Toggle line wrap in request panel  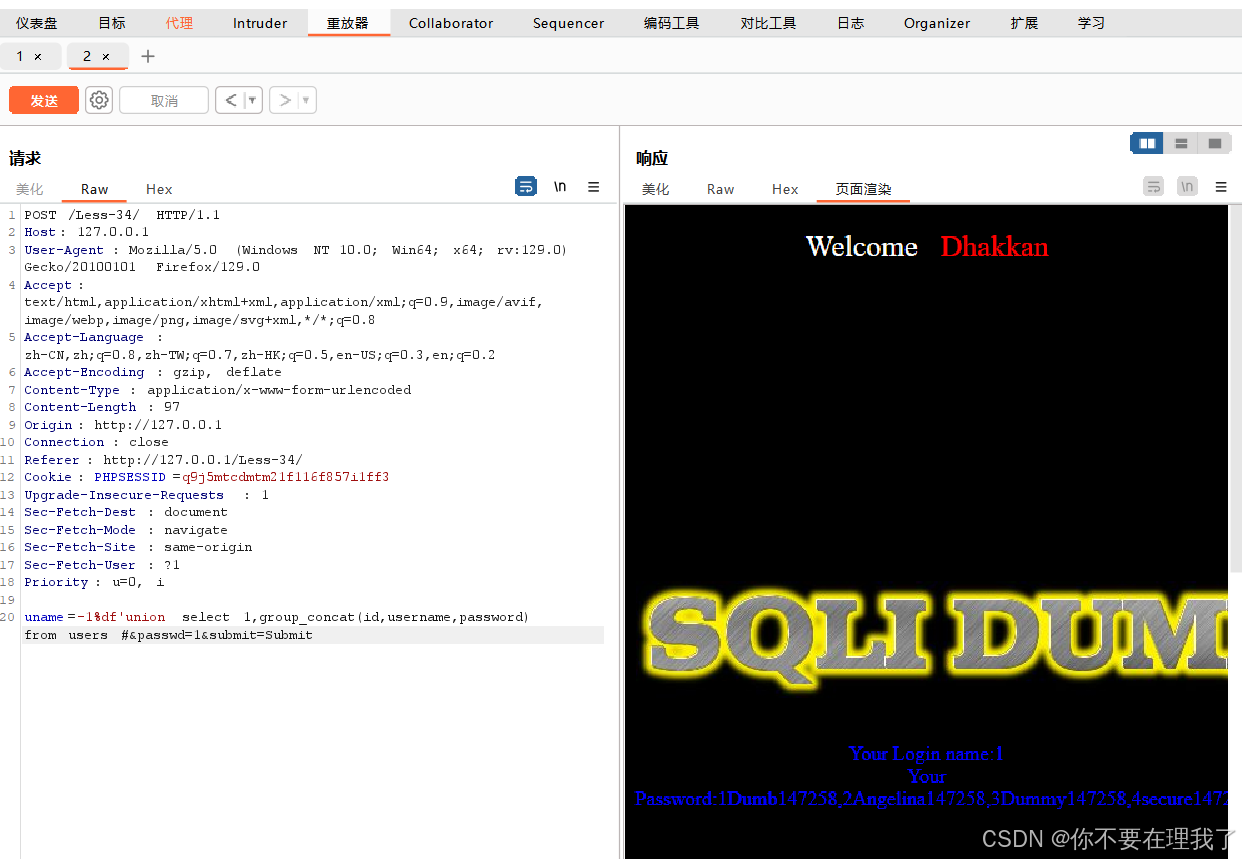[526, 186]
